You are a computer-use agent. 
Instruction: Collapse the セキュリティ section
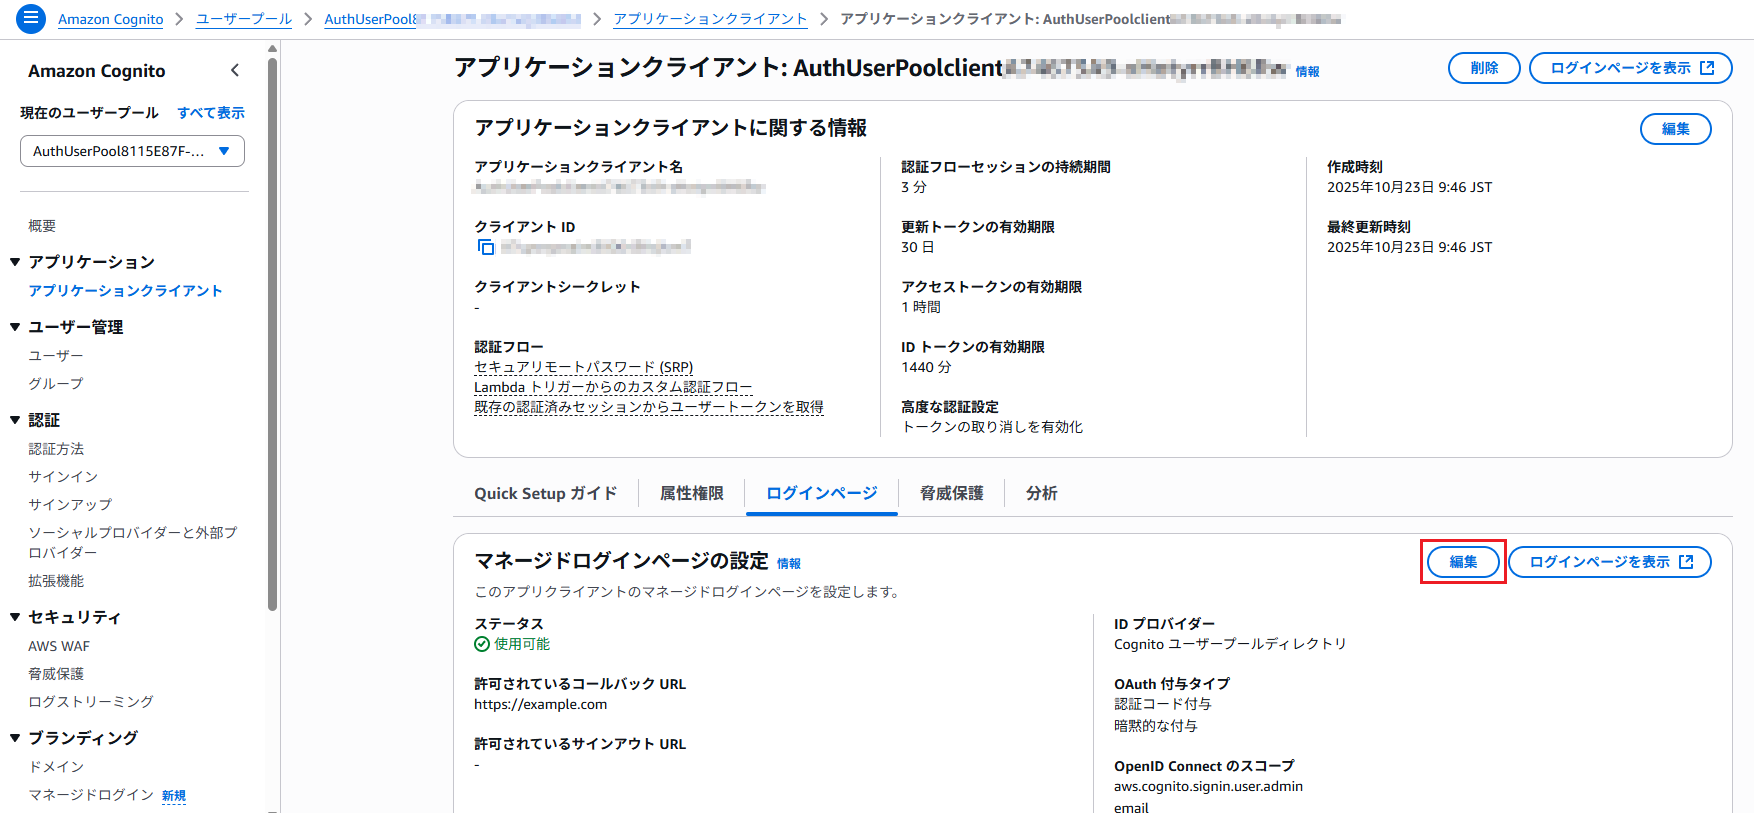tap(15, 617)
